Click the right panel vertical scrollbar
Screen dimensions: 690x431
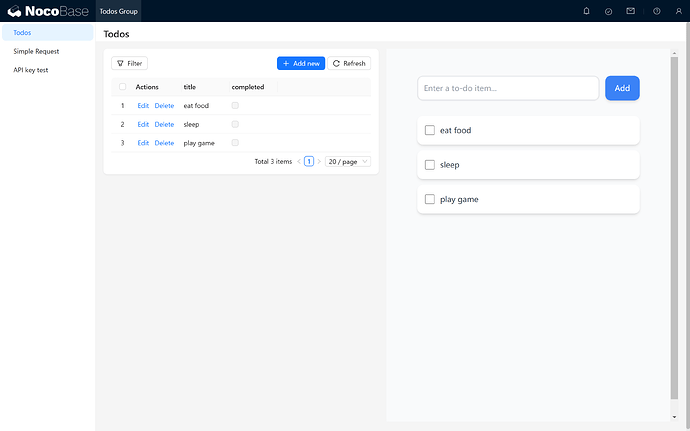[674, 228]
